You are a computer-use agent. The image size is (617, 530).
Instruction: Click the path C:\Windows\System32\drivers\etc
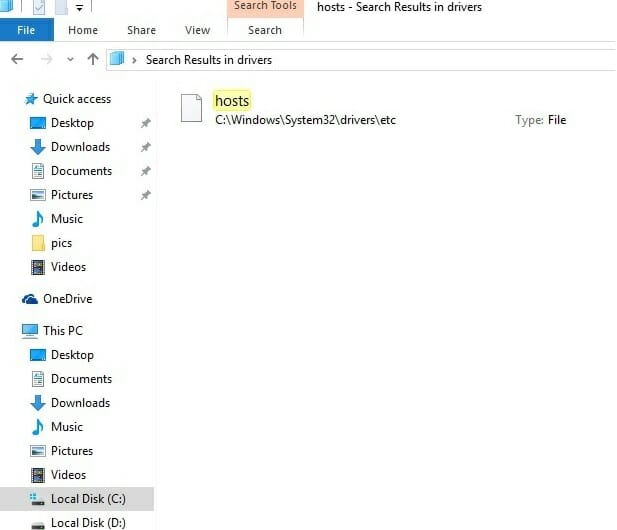pos(305,120)
